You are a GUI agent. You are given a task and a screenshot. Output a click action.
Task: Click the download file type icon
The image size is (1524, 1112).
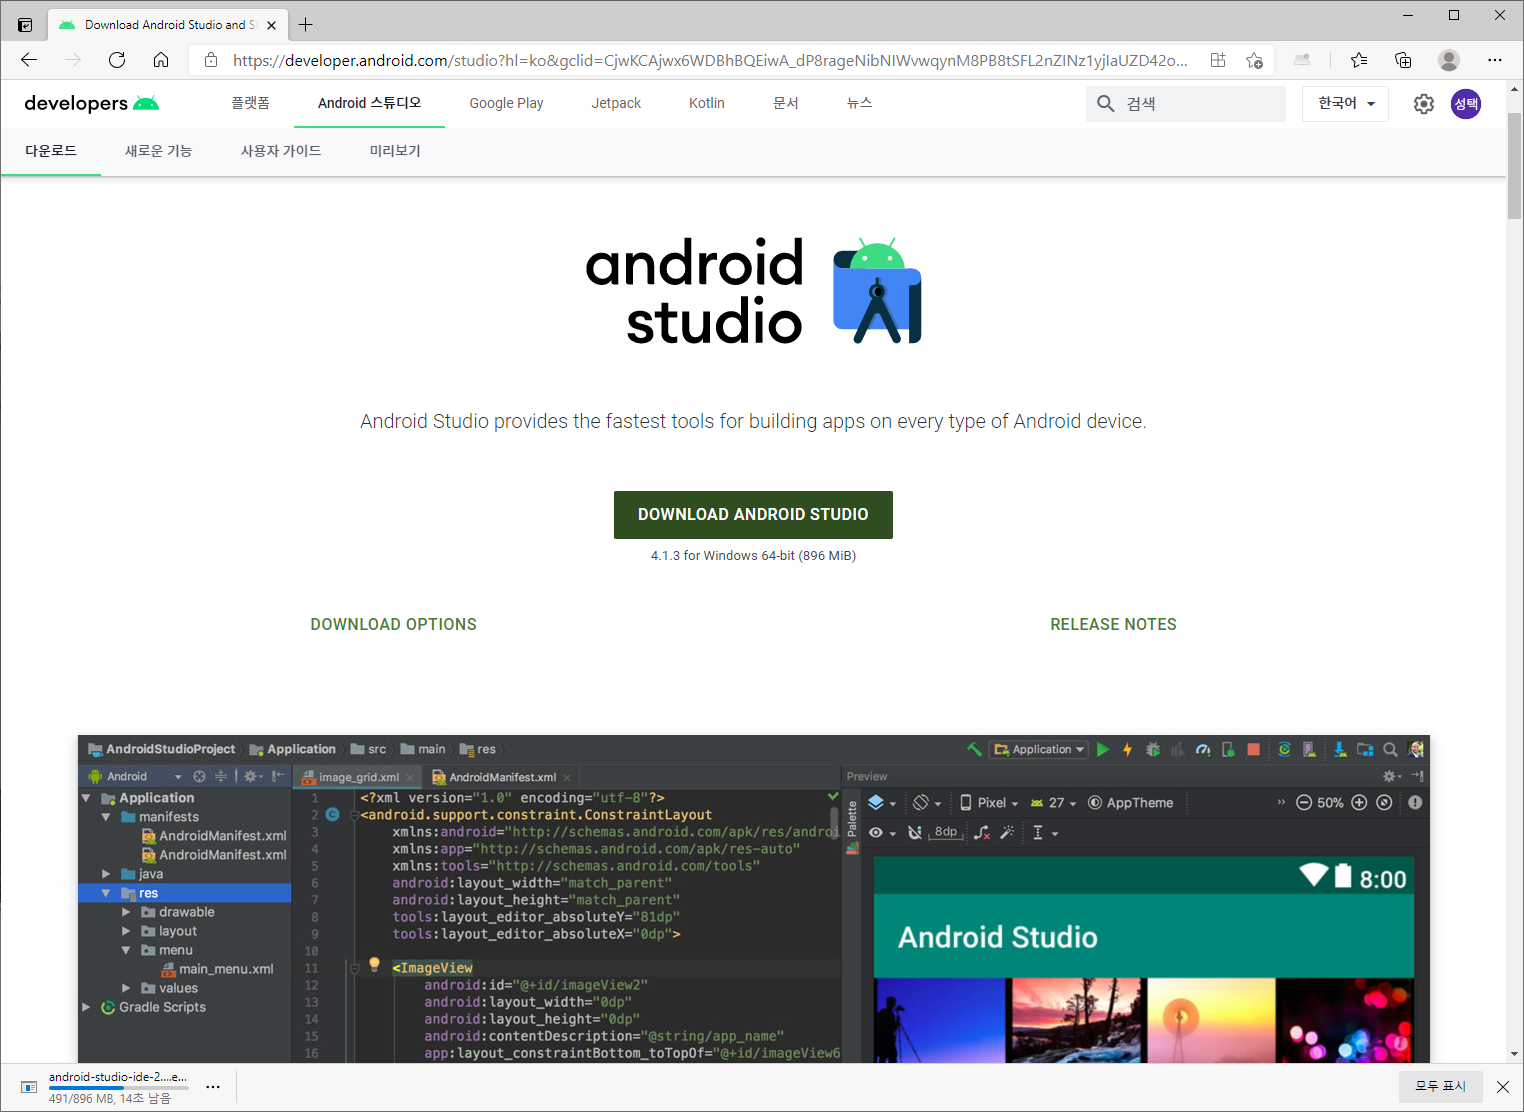coord(29,1087)
